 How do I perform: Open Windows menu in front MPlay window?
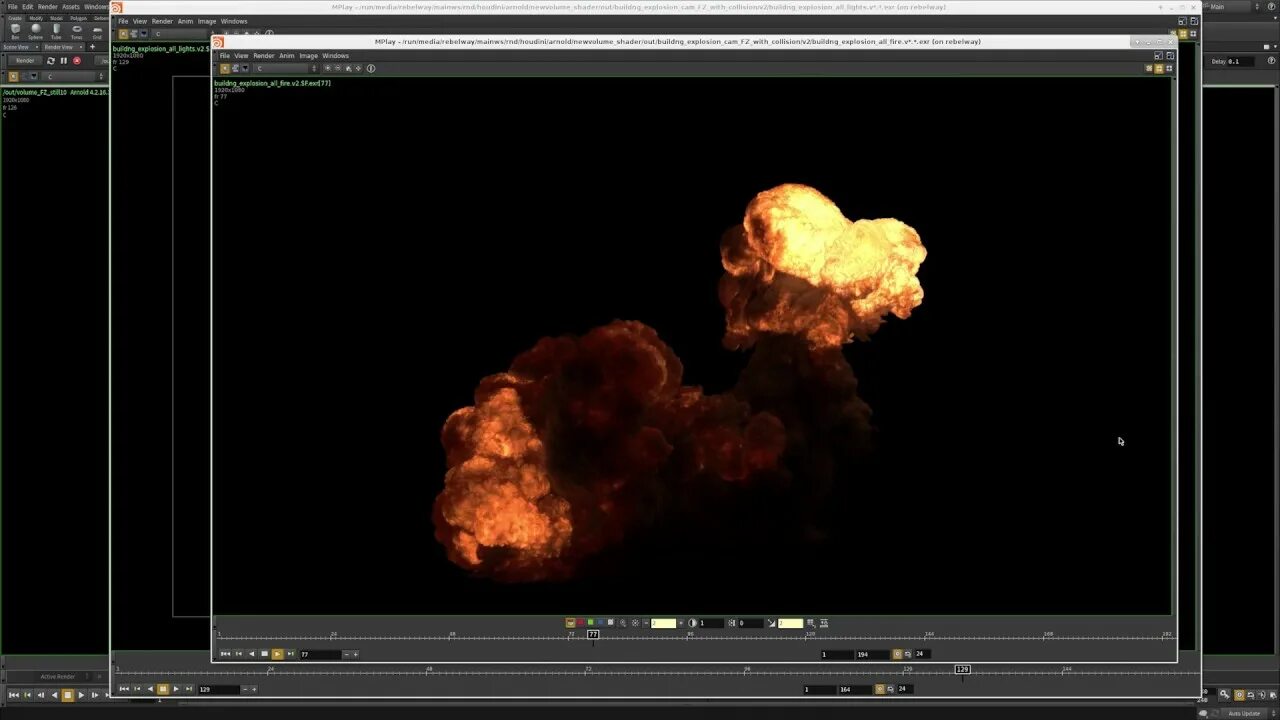click(335, 56)
